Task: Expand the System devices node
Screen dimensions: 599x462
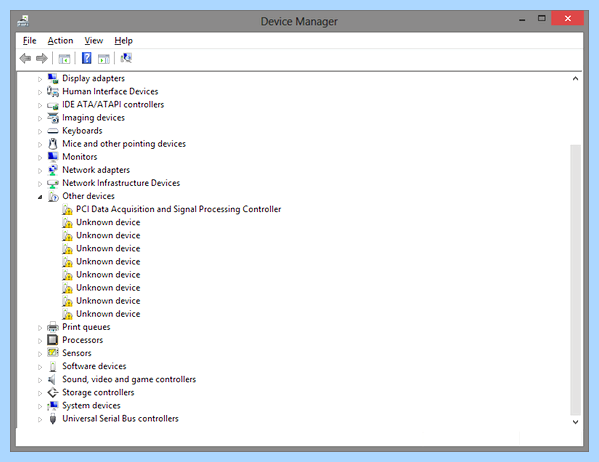Action: (x=40, y=406)
